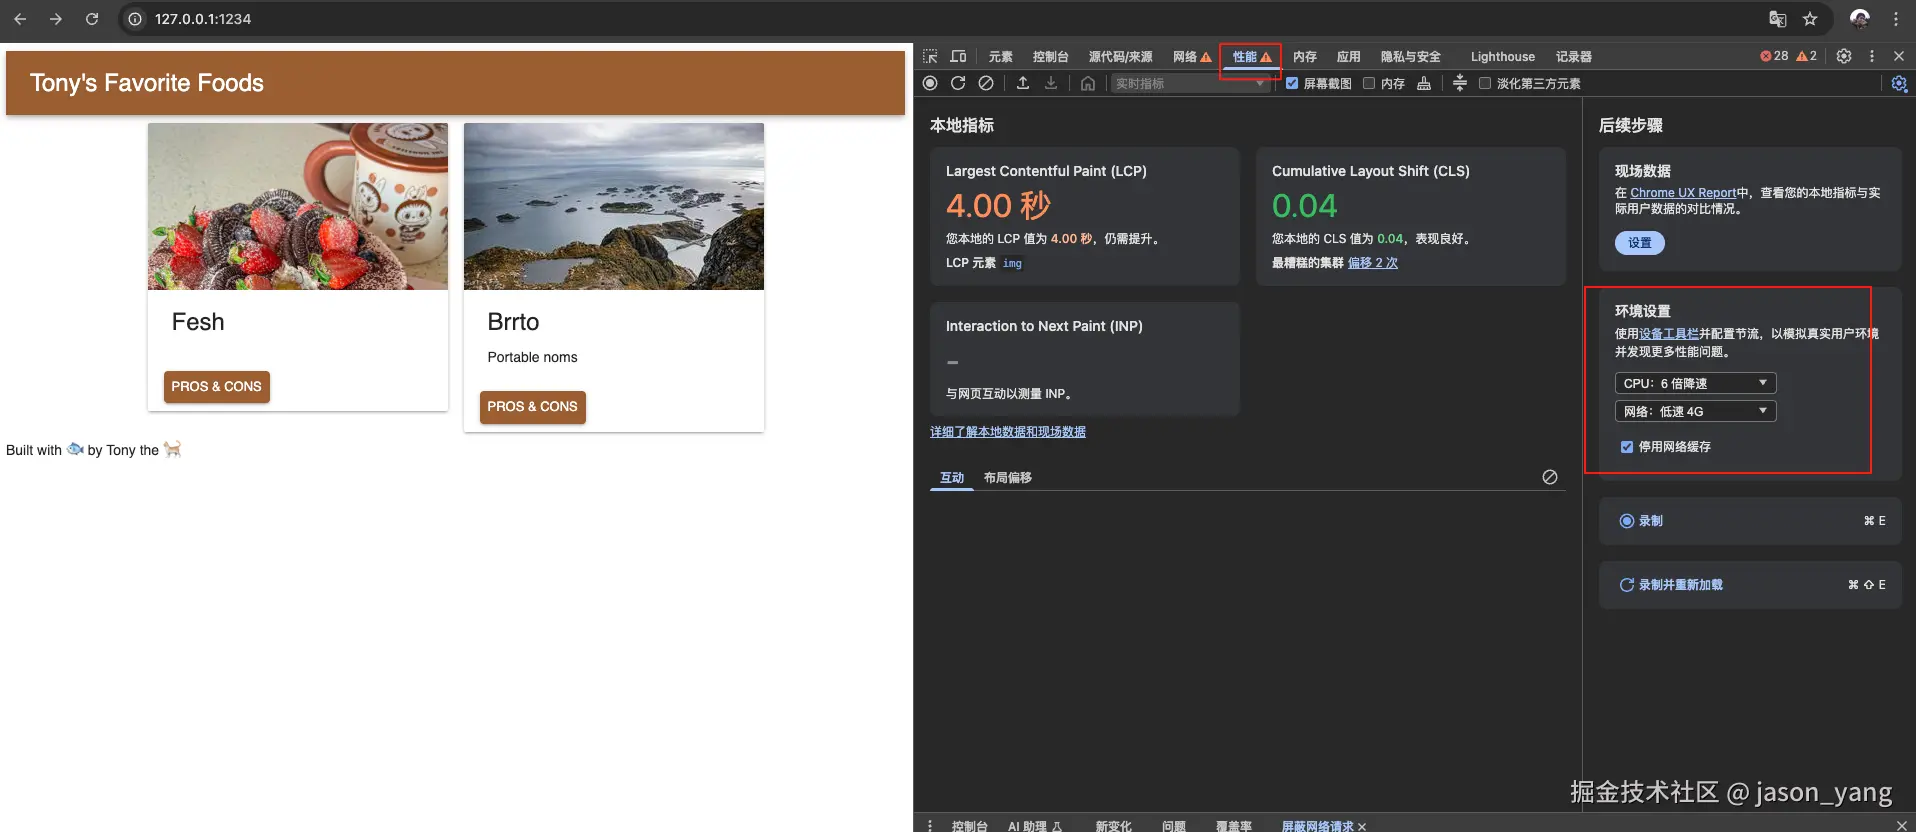Download the performance profile icon
Viewport: 1916px width, 832px height.
coord(1051,83)
